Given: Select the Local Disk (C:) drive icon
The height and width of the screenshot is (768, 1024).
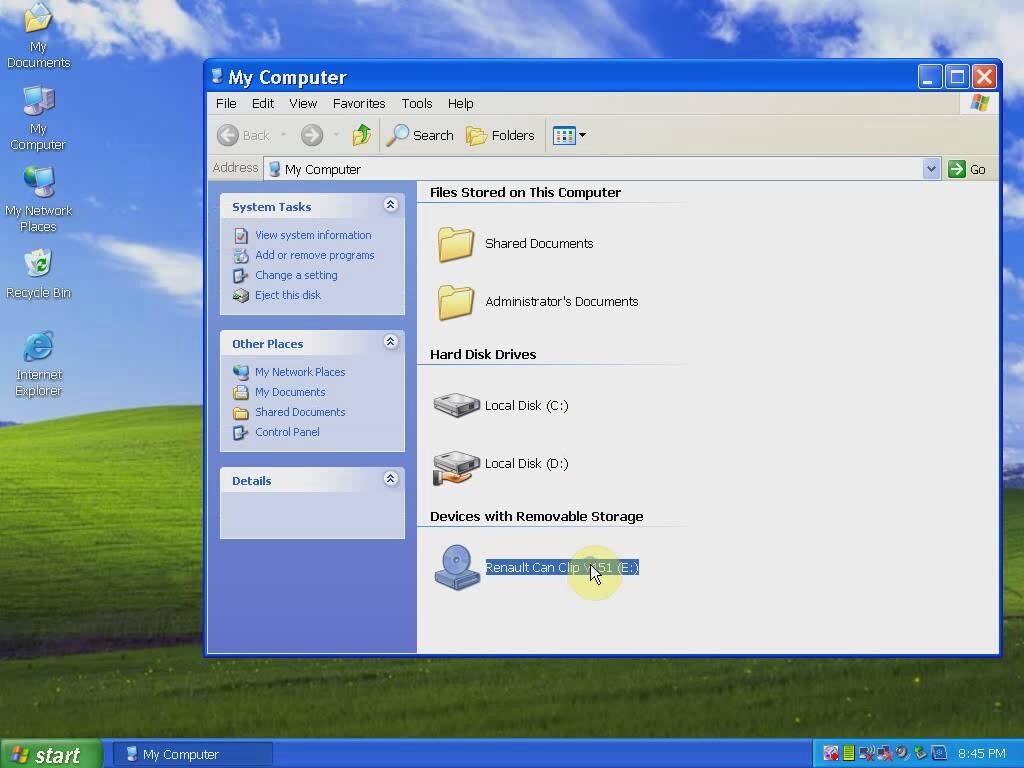Looking at the screenshot, I should click(456, 405).
